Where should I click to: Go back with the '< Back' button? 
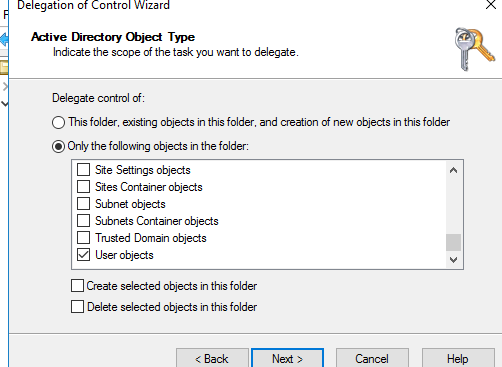[x=212, y=358]
